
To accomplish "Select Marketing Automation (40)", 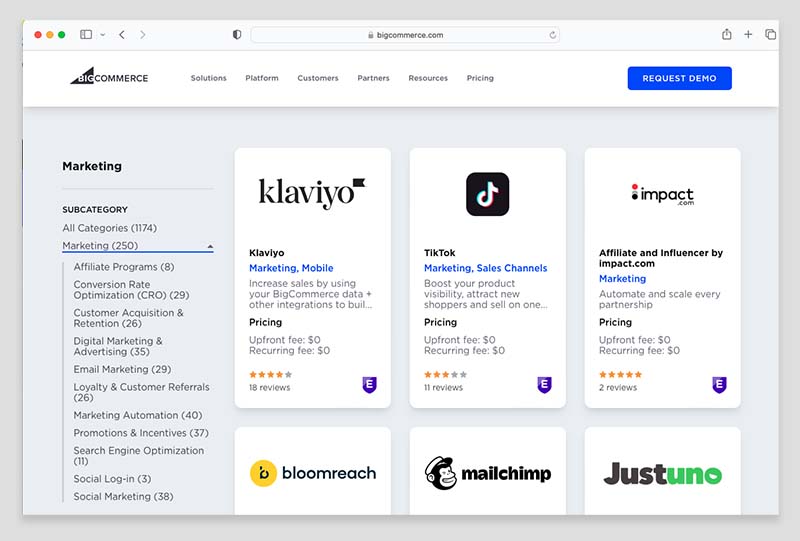I will pyautogui.click(x=138, y=415).
